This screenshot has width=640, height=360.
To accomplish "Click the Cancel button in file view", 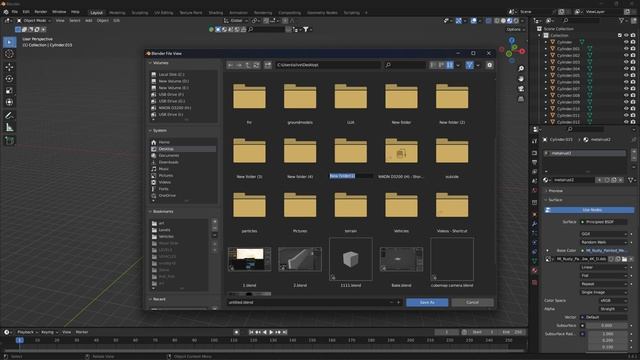I will [x=472, y=302].
